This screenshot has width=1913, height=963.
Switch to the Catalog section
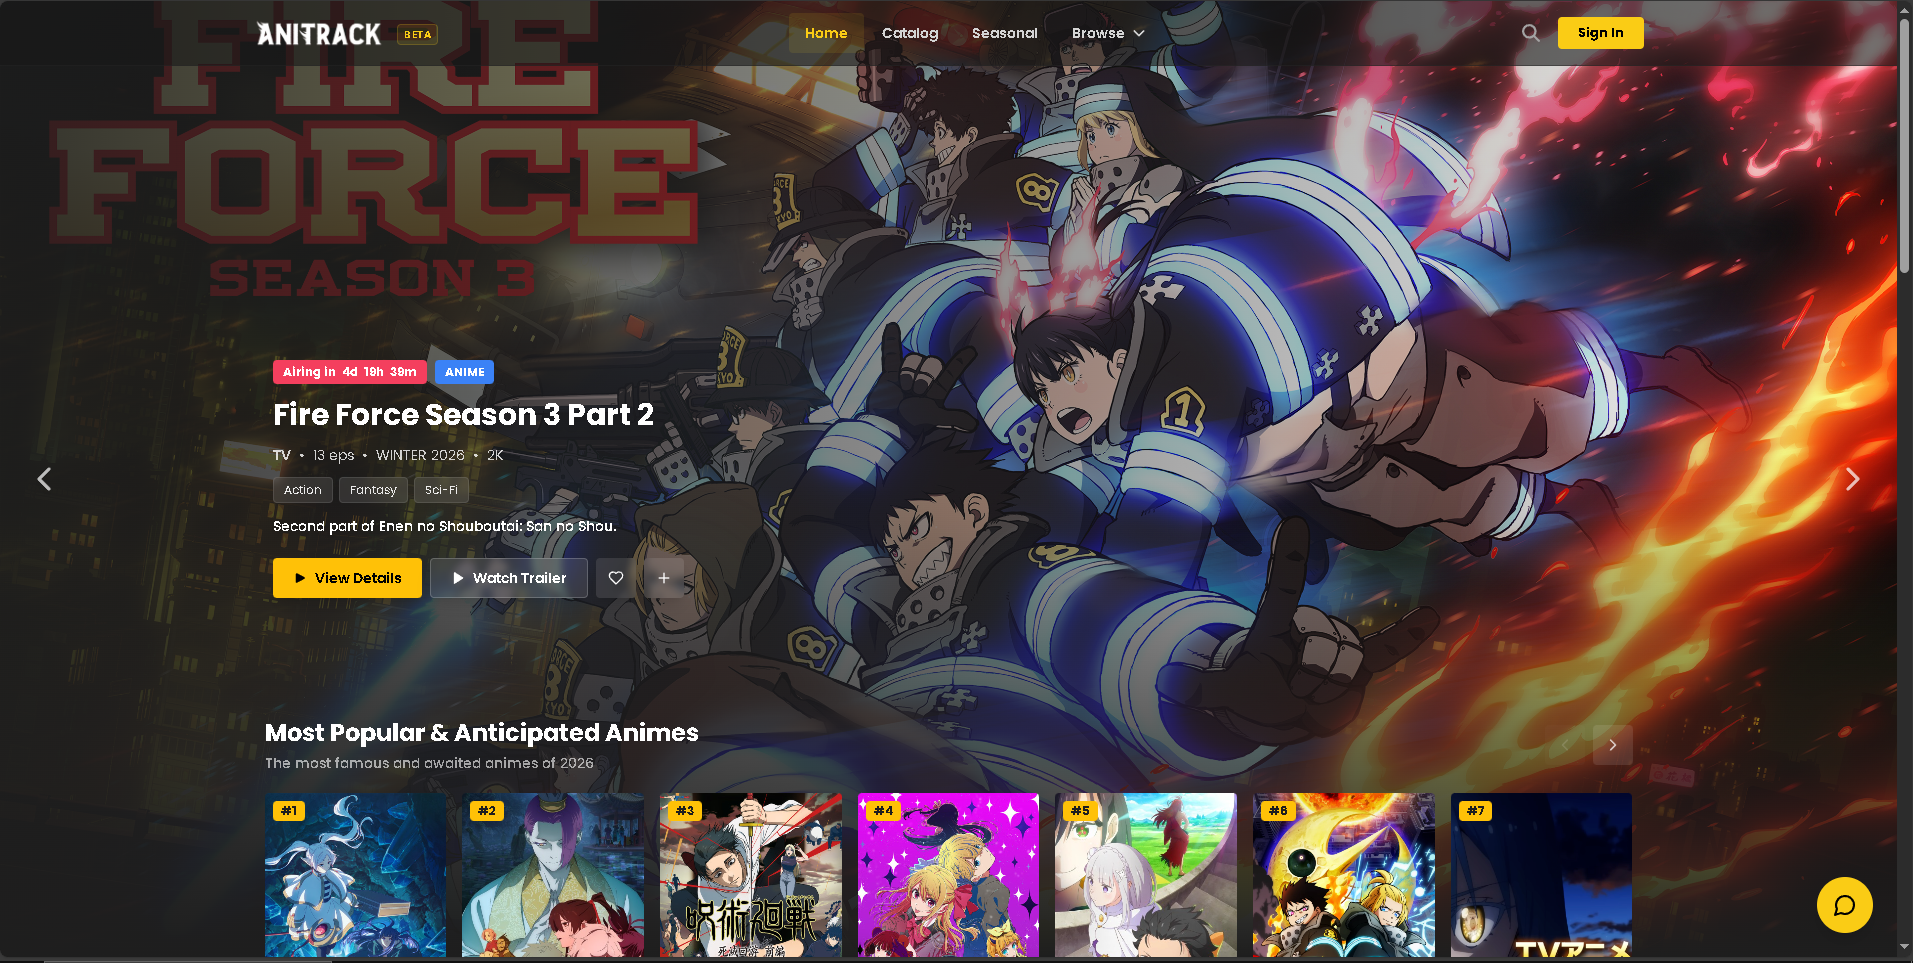[x=909, y=32]
